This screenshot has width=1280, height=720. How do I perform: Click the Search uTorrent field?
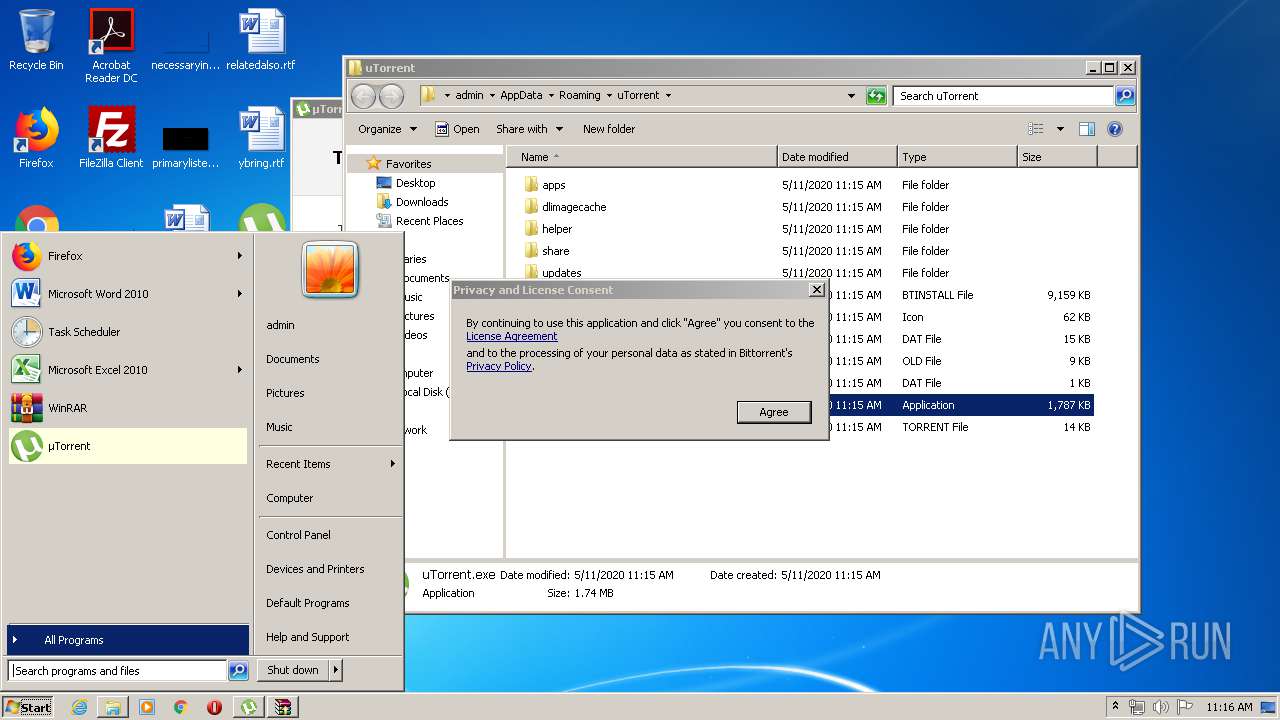coord(1002,96)
